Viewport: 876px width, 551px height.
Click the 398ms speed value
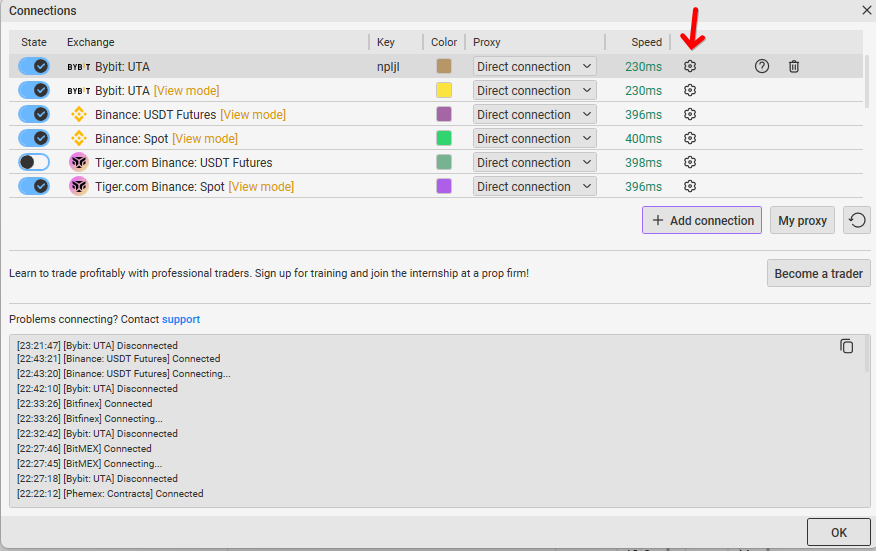pos(643,163)
